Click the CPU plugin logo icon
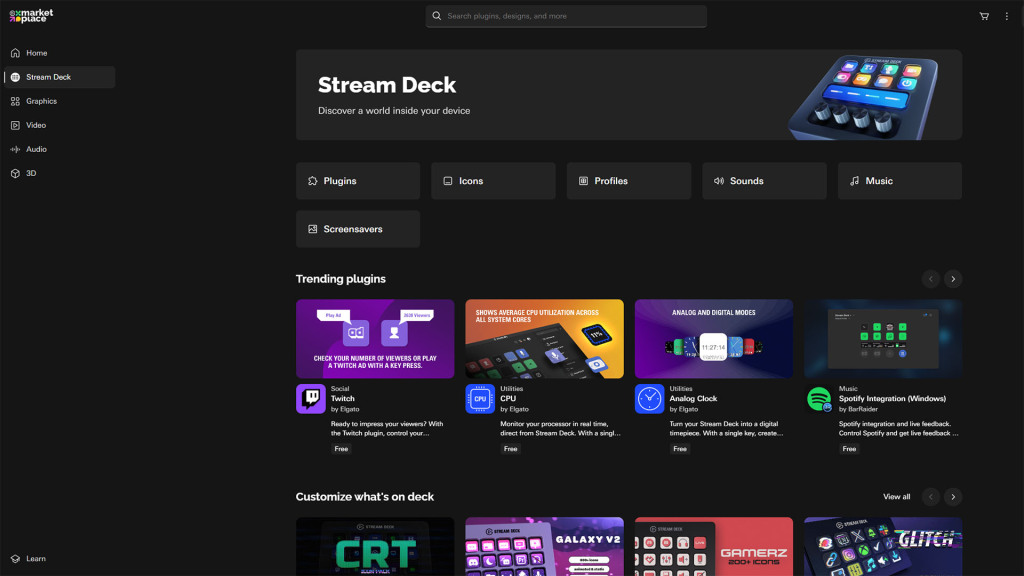Screen dimensions: 1024x576 coord(480,399)
